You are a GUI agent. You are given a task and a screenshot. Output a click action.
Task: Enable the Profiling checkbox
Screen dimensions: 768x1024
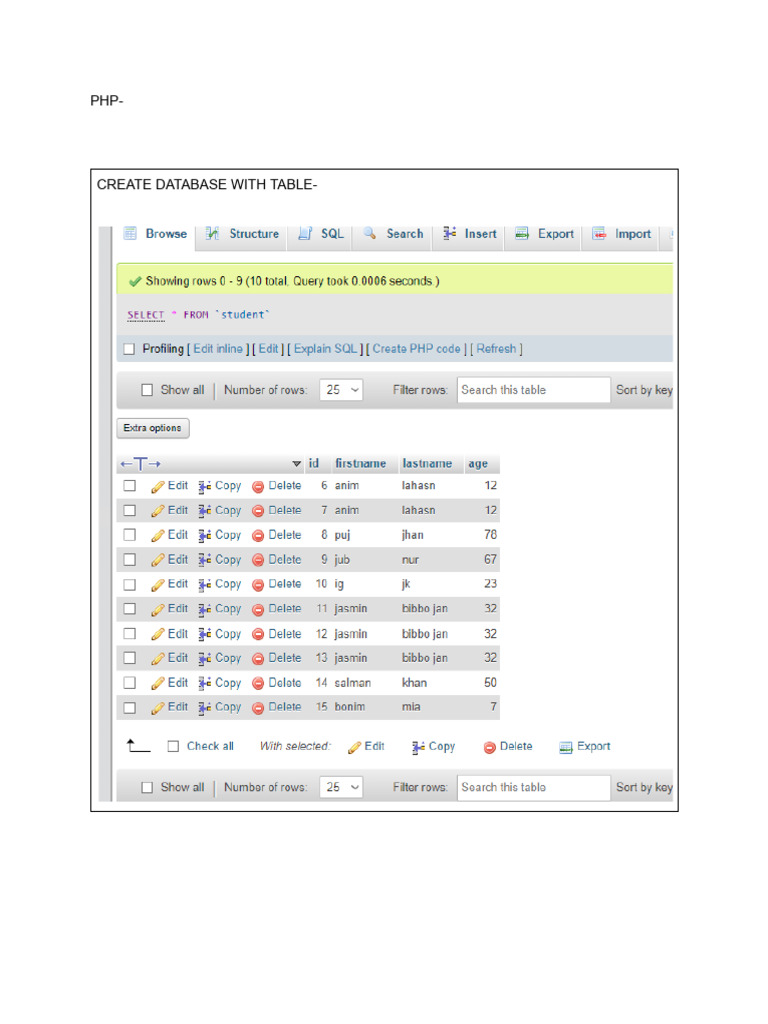pyautogui.click(x=128, y=349)
